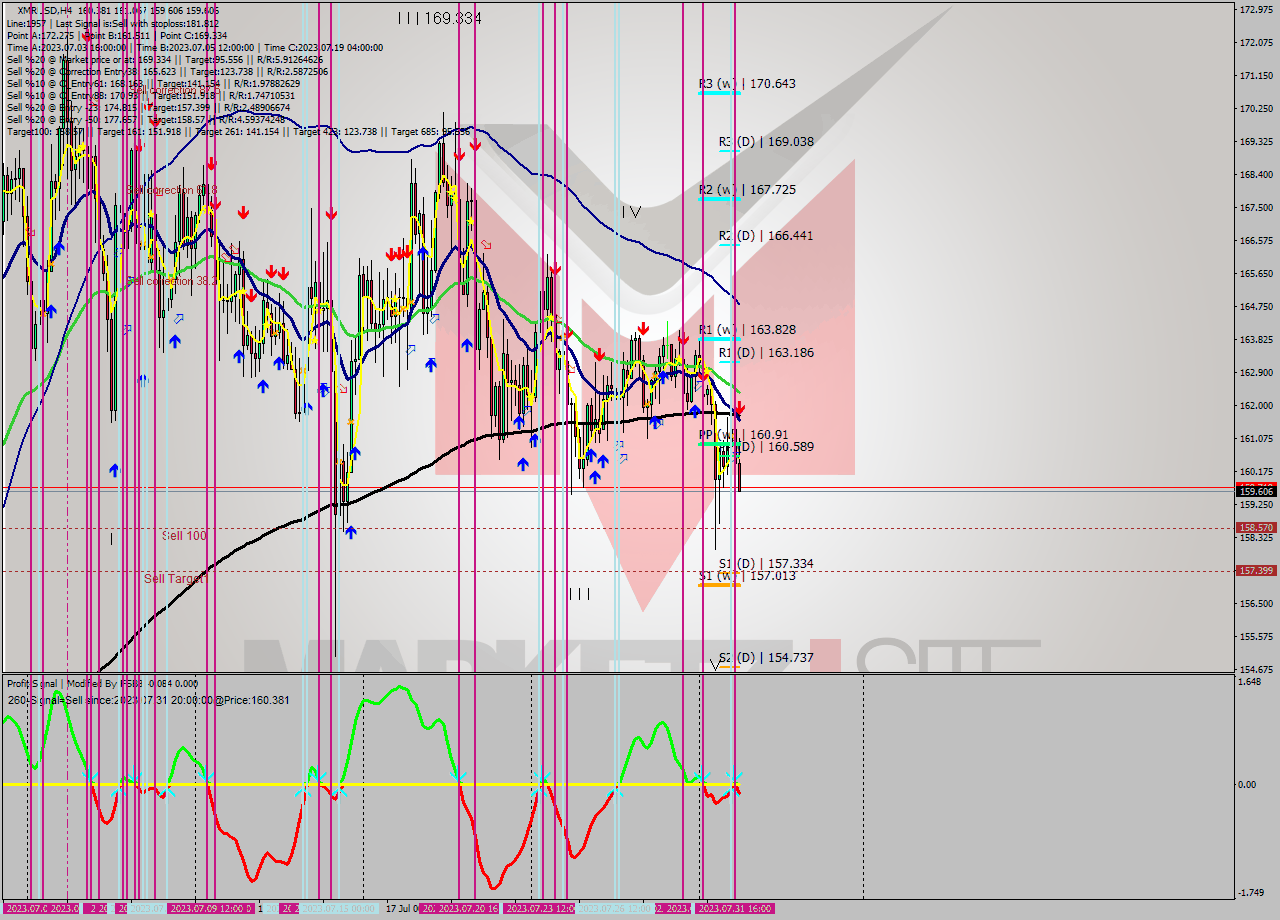The height and width of the screenshot is (920, 1280).
Task: Click -1.749 on the indicator scale
Action: click(x=1252, y=893)
